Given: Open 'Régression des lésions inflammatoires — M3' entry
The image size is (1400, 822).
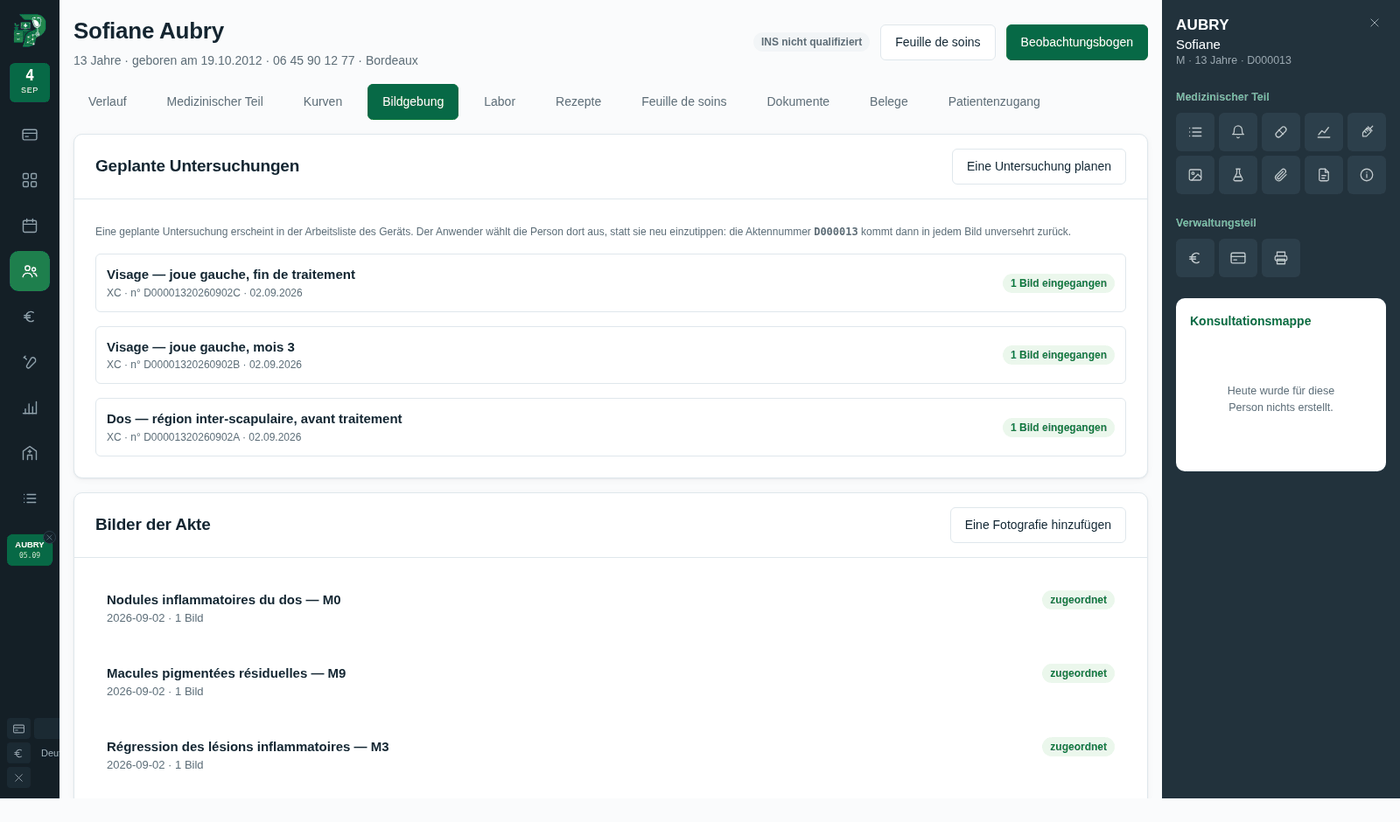Looking at the screenshot, I should tap(610, 755).
